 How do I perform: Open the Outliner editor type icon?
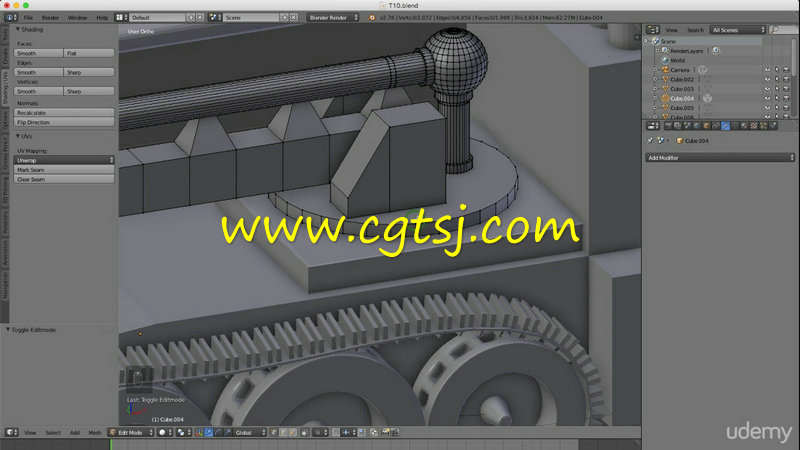(653, 30)
